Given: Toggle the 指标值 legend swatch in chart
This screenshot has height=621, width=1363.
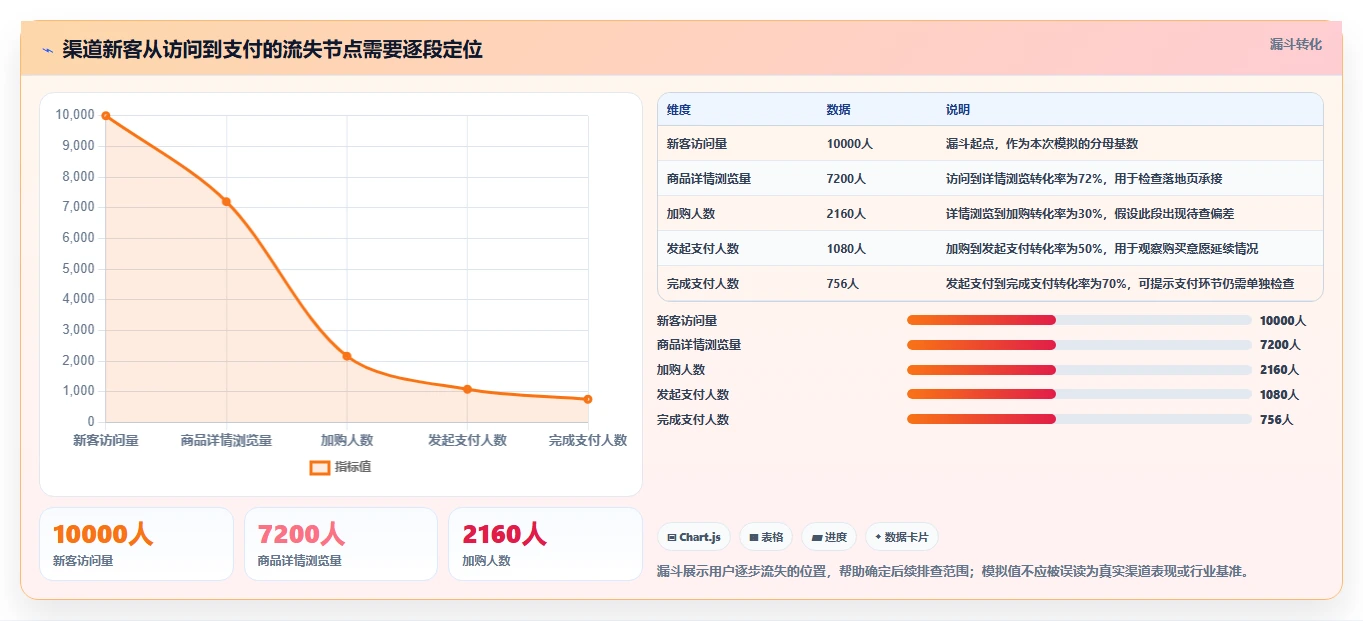Looking at the screenshot, I should [320, 467].
